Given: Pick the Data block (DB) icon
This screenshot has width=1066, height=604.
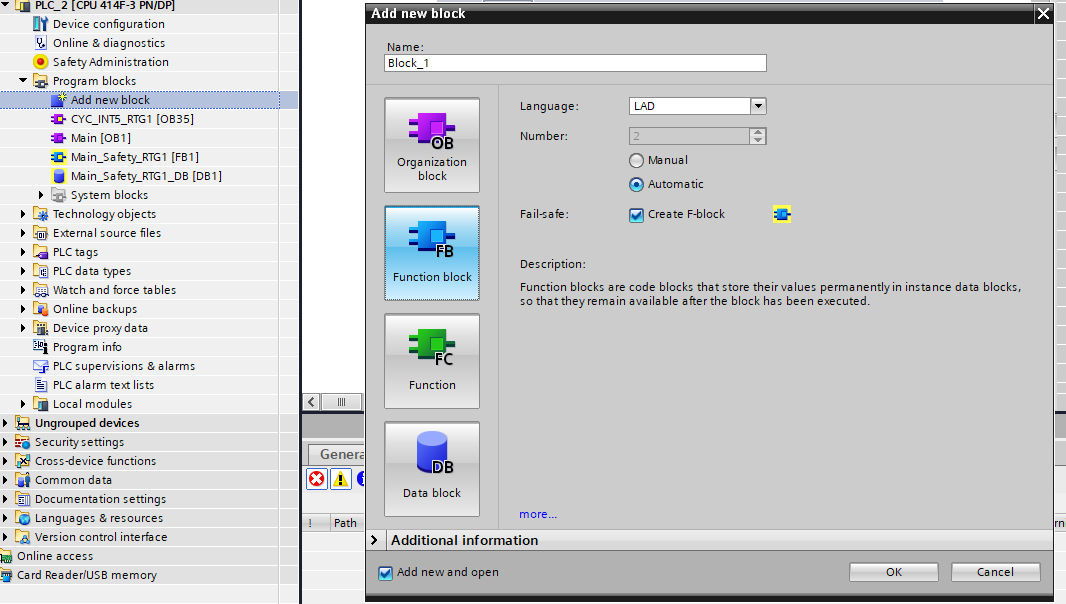Looking at the screenshot, I should pos(432,468).
